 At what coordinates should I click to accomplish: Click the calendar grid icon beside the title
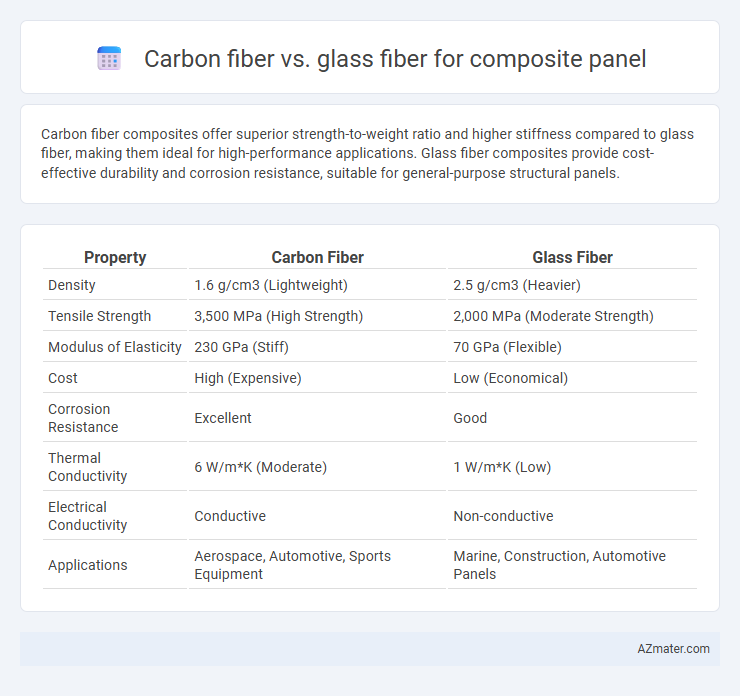(x=109, y=59)
